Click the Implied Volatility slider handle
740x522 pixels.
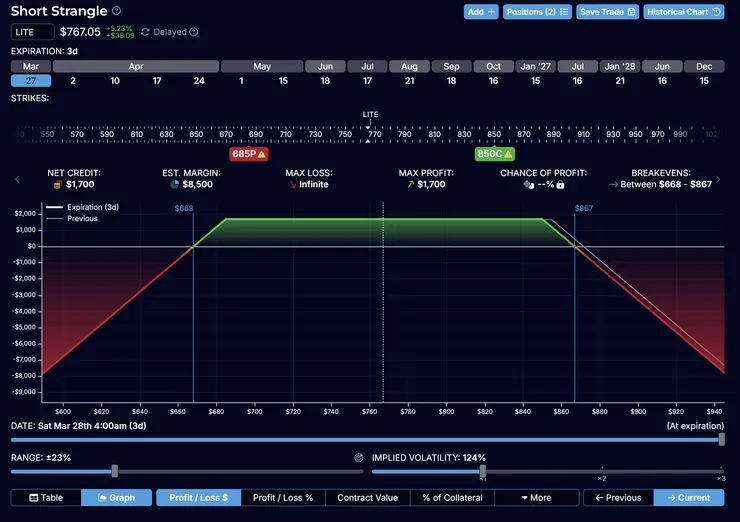point(482,471)
